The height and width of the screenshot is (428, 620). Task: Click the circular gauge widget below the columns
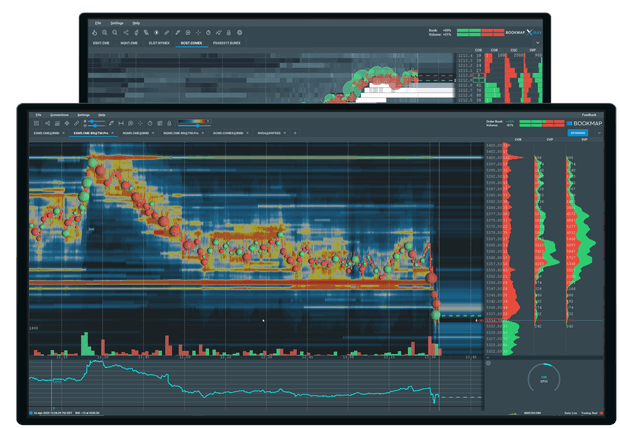(x=544, y=379)
